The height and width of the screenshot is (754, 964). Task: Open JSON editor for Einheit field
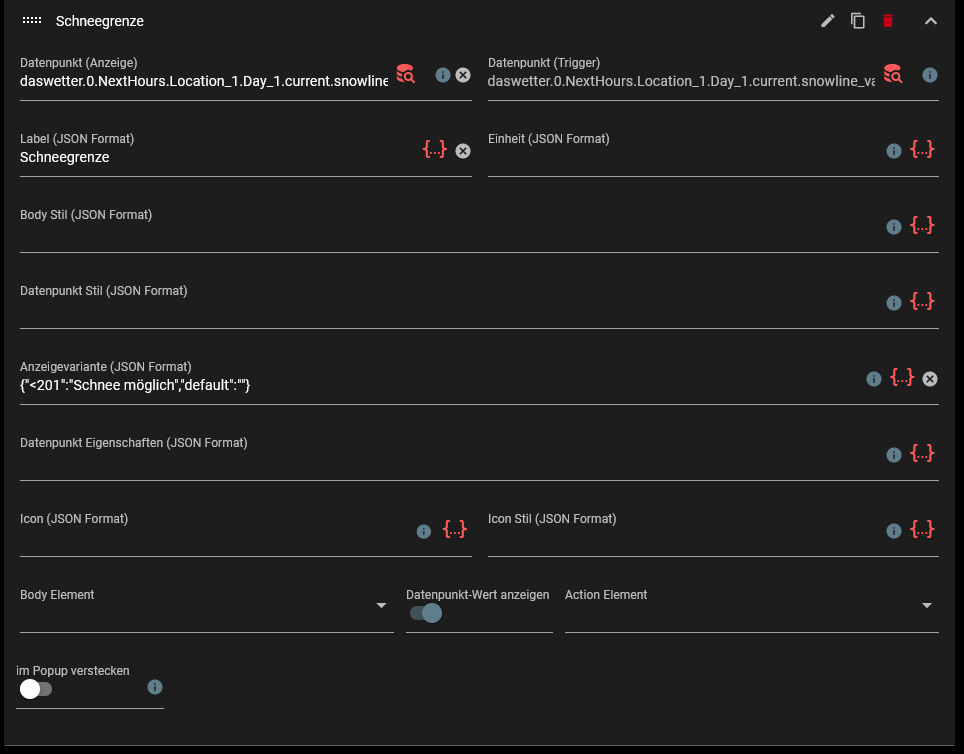pyautogui.click(x=922, y=150)
